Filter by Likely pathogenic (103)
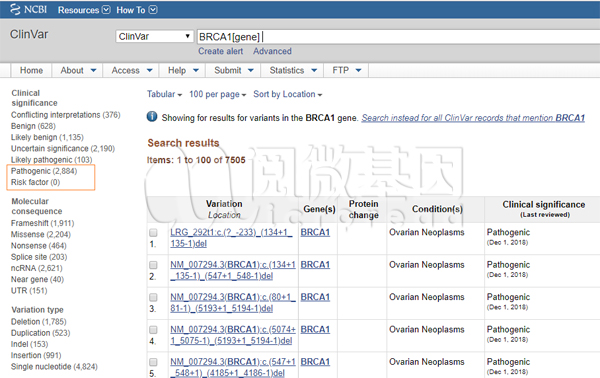Viewport: 600px width, 378px height. (x=51, y=160)
